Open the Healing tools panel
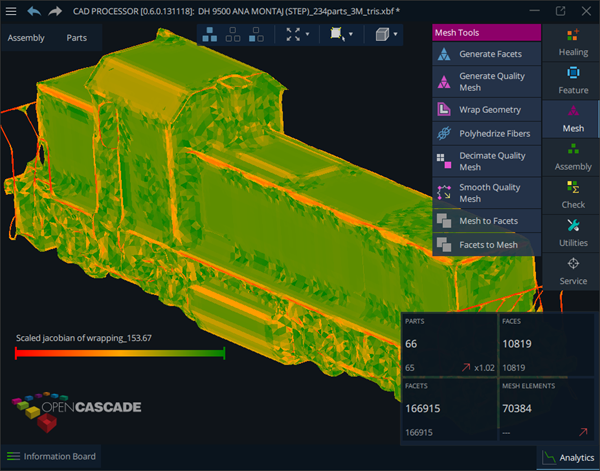This screenshot has width=600, height=471. click(573, 42)
